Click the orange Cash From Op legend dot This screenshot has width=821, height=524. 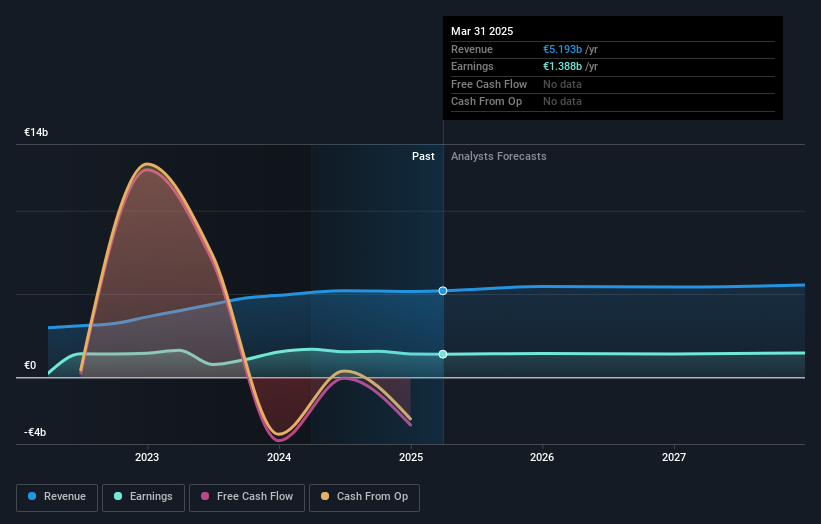point(325,496)
